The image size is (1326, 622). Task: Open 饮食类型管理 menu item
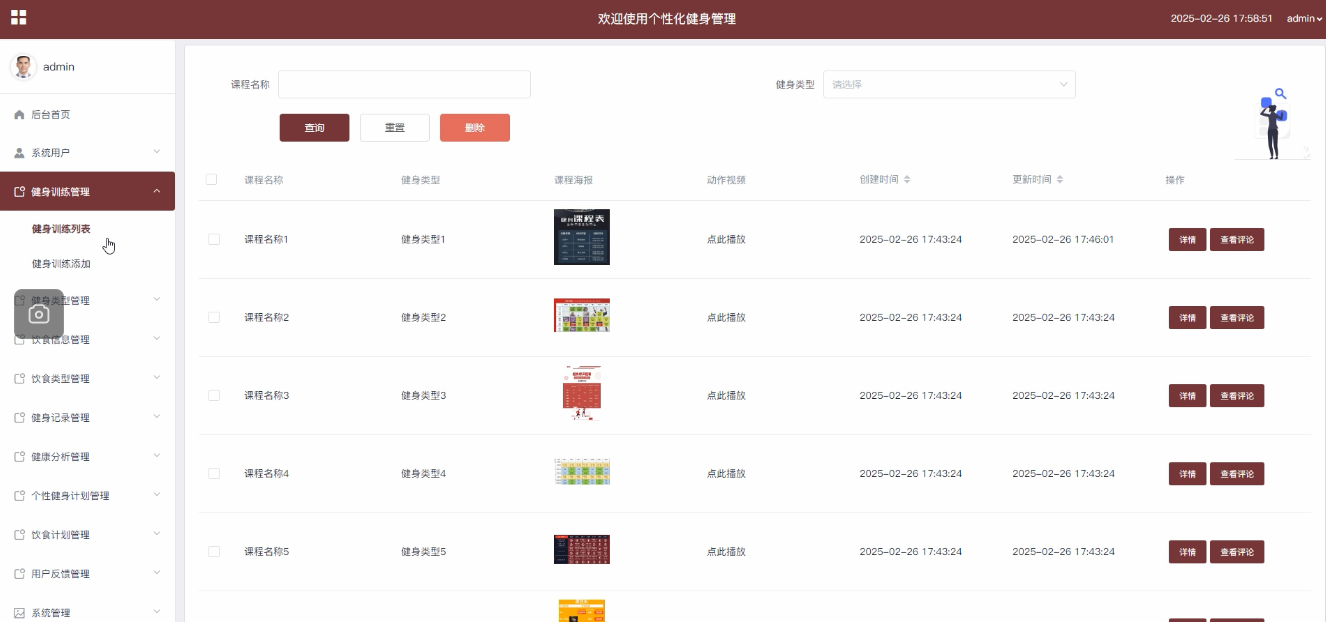point(87,379)
